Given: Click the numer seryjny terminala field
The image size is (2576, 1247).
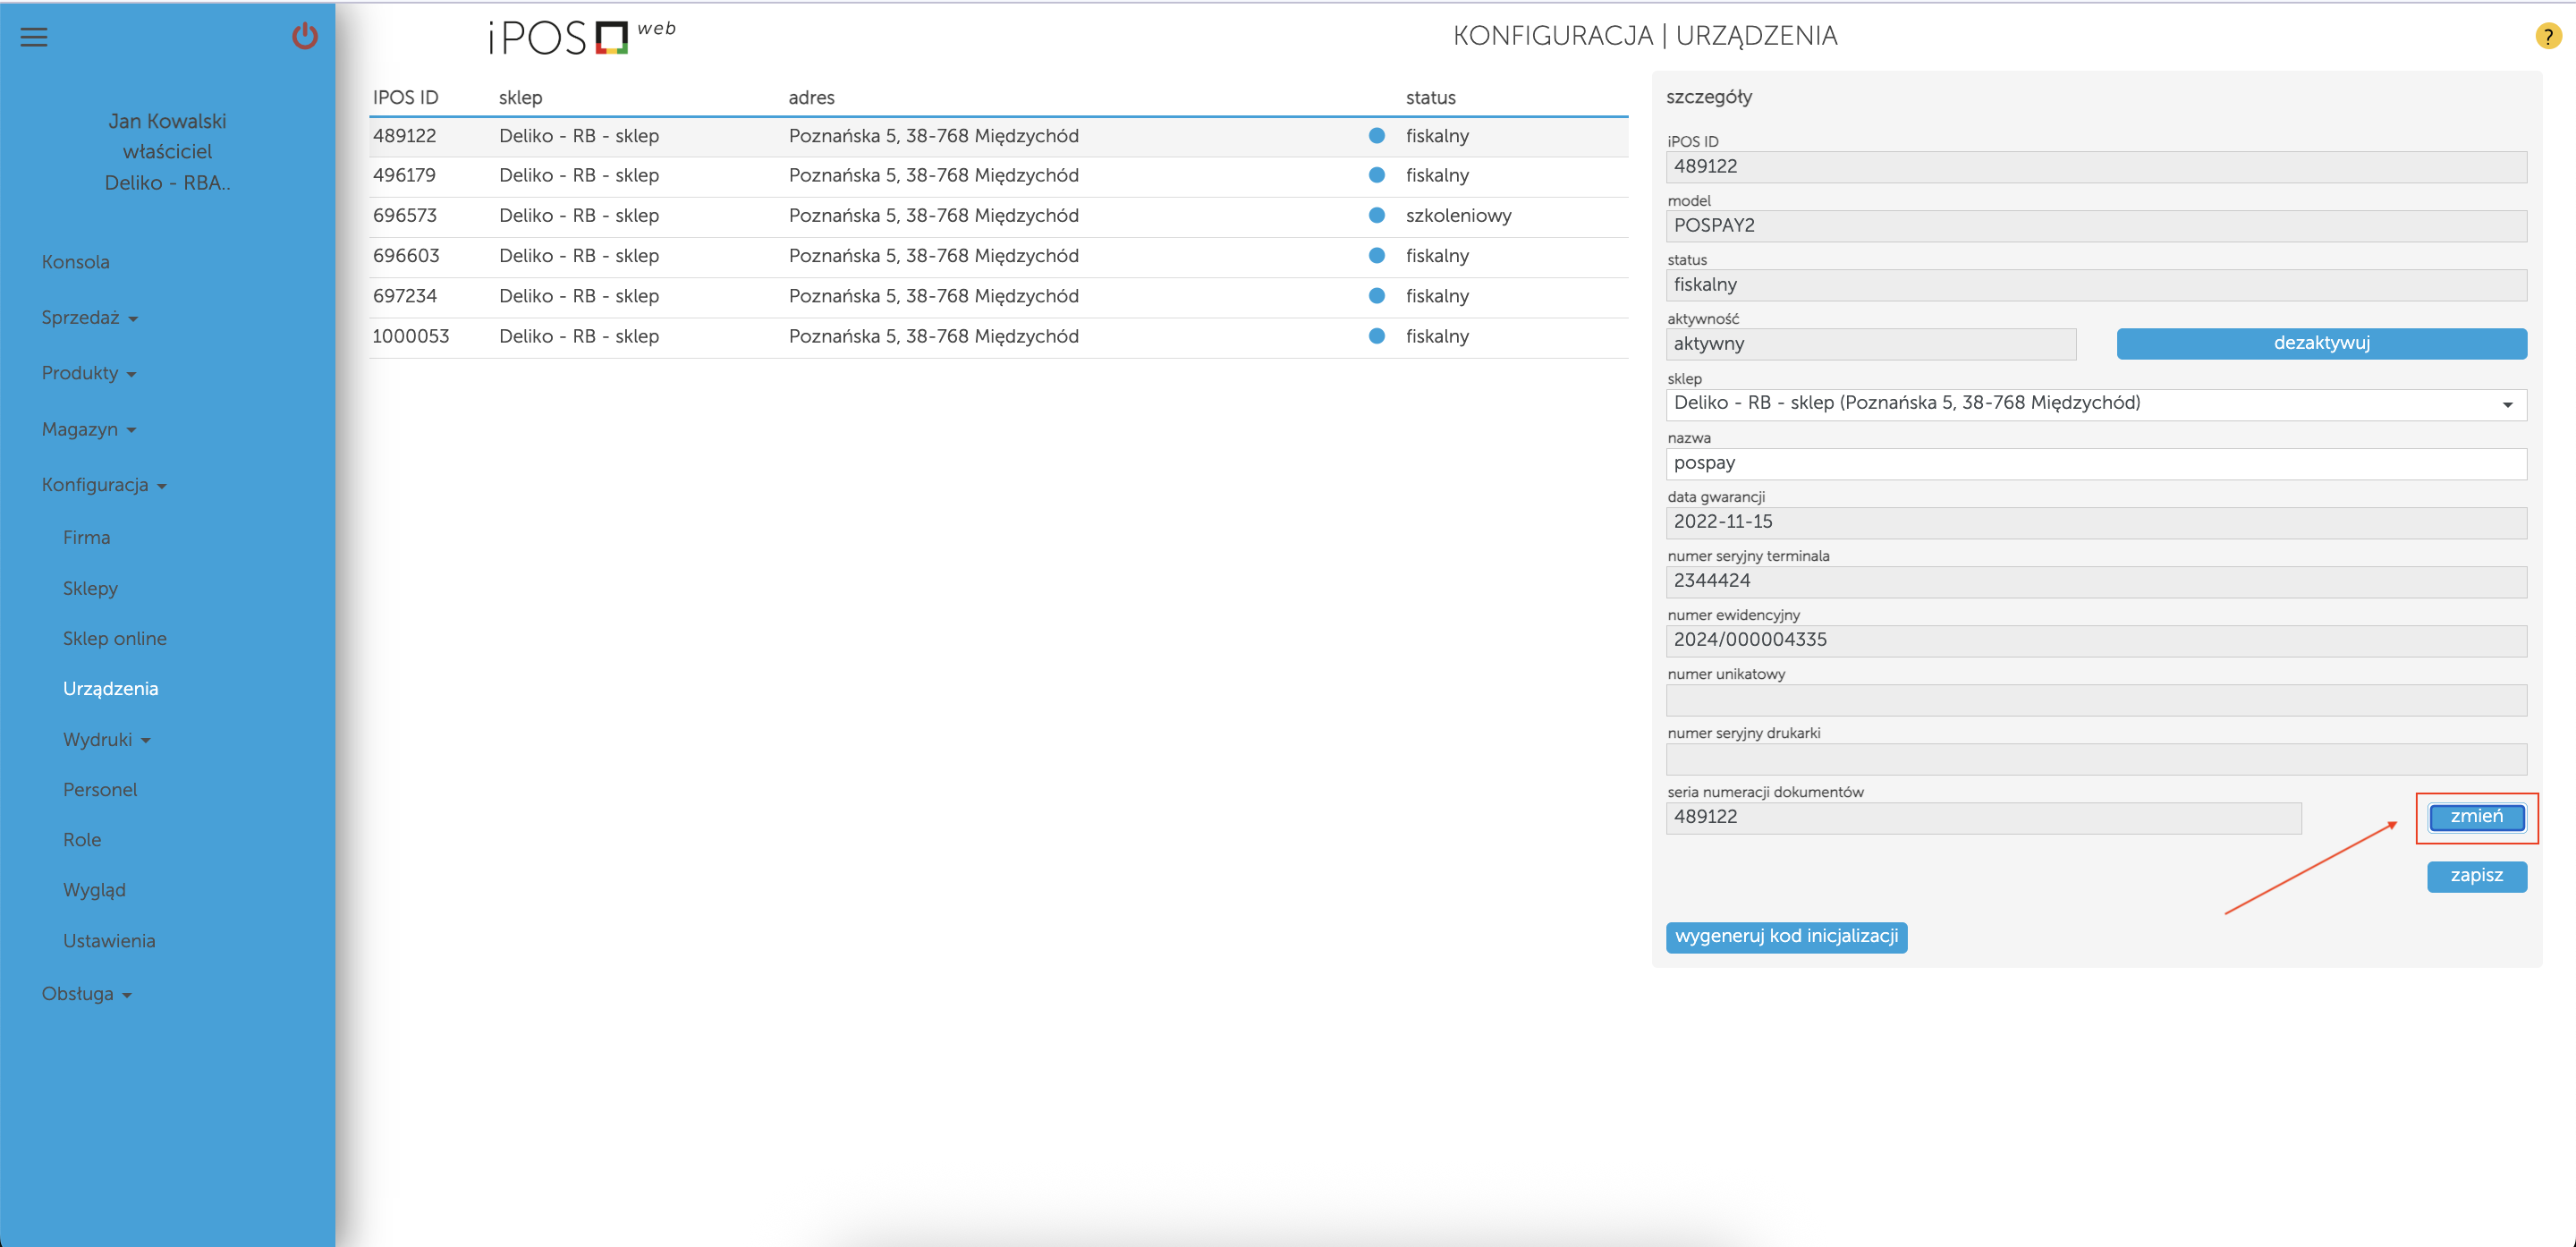Looking at the screenshot, I should click(x=2096, y=581).
